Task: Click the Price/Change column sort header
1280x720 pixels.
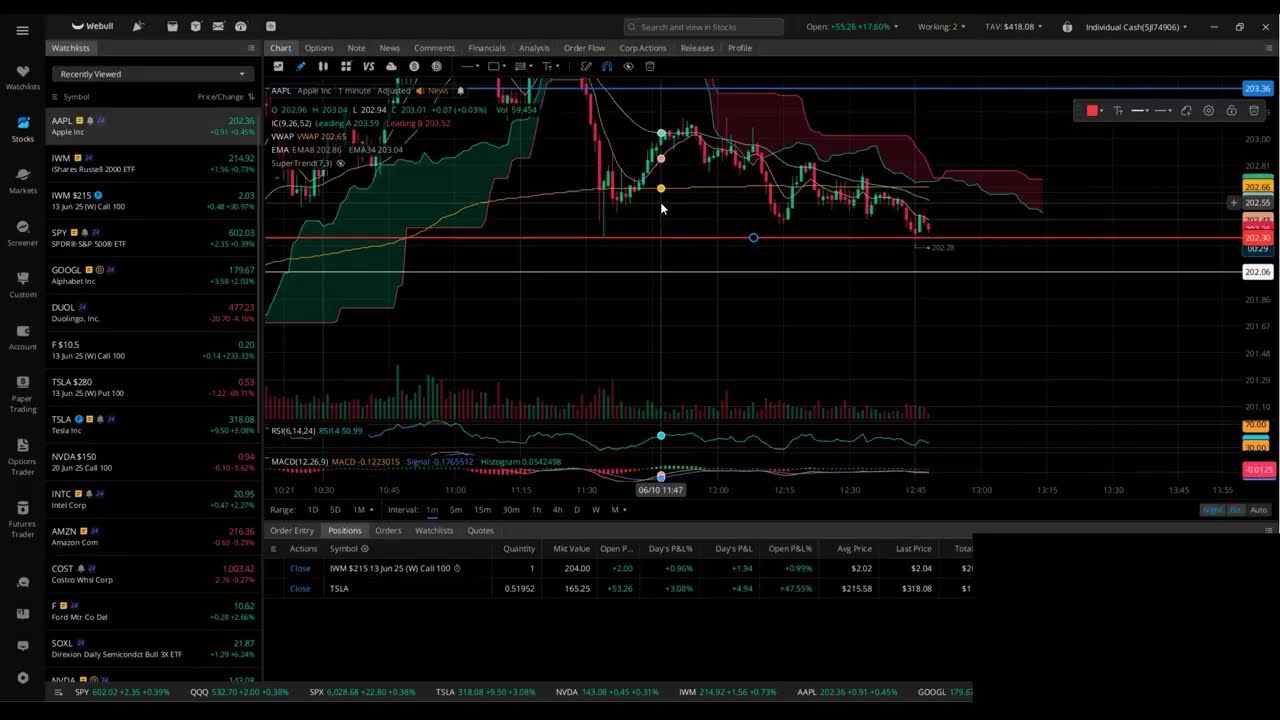Action: click(x=225, y=97)
